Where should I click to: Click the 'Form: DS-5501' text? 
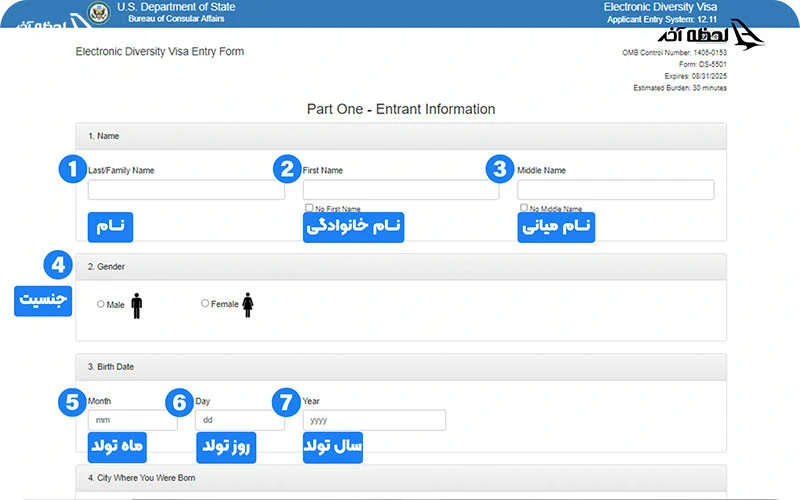(703, 64)
